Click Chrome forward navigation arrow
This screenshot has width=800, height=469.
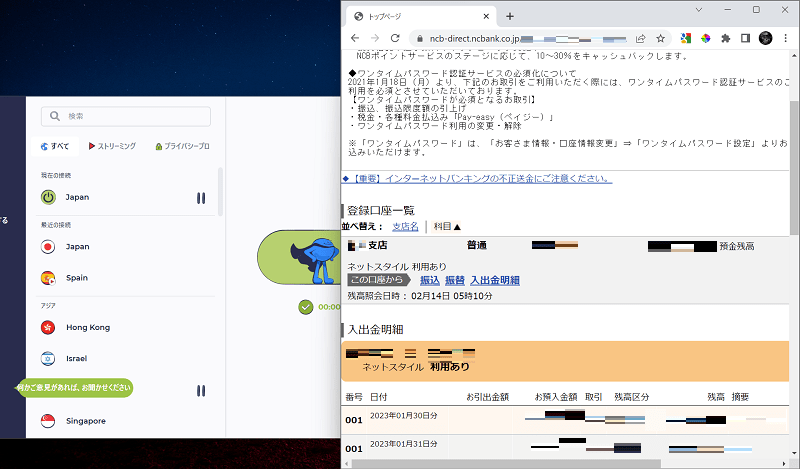(x=375, y=38)
